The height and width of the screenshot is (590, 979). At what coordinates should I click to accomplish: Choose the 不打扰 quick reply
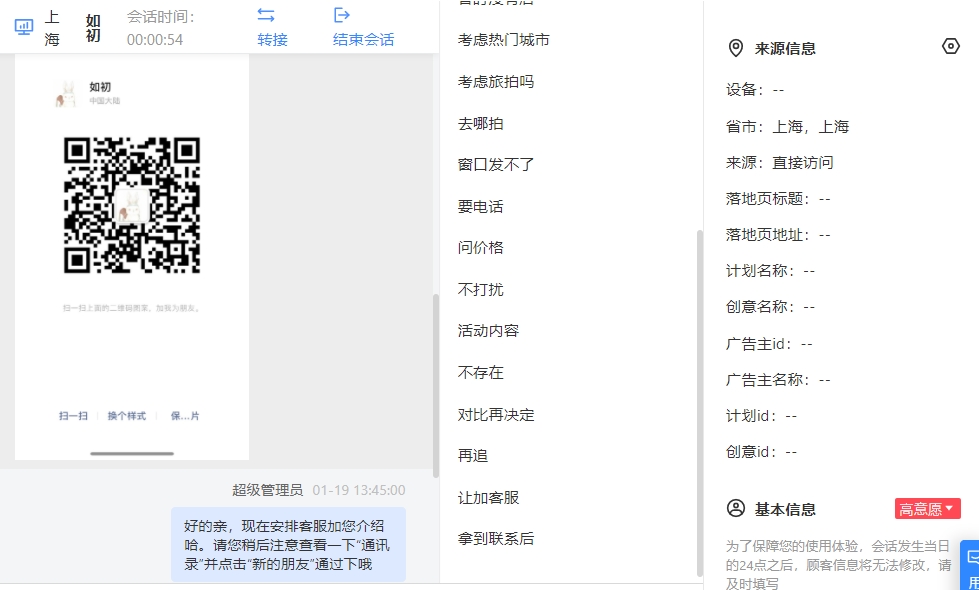[x=481, y=290]
